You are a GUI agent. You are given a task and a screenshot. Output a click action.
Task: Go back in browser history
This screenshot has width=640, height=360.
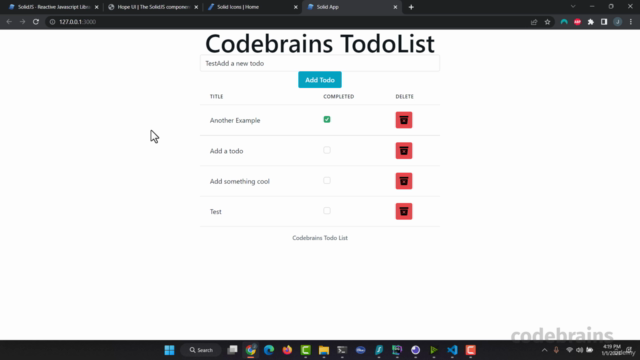point(9,22)
